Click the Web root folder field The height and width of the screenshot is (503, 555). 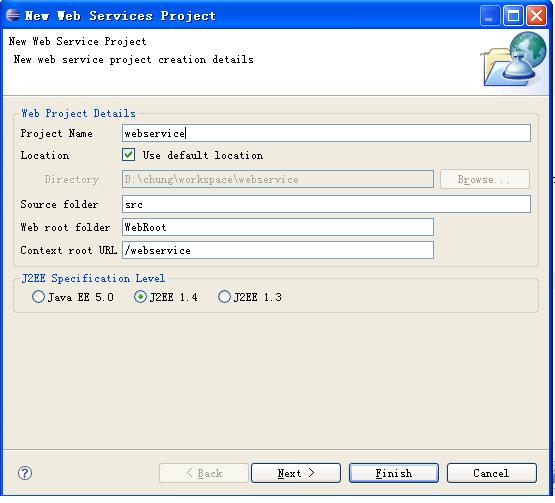[278, 227]
